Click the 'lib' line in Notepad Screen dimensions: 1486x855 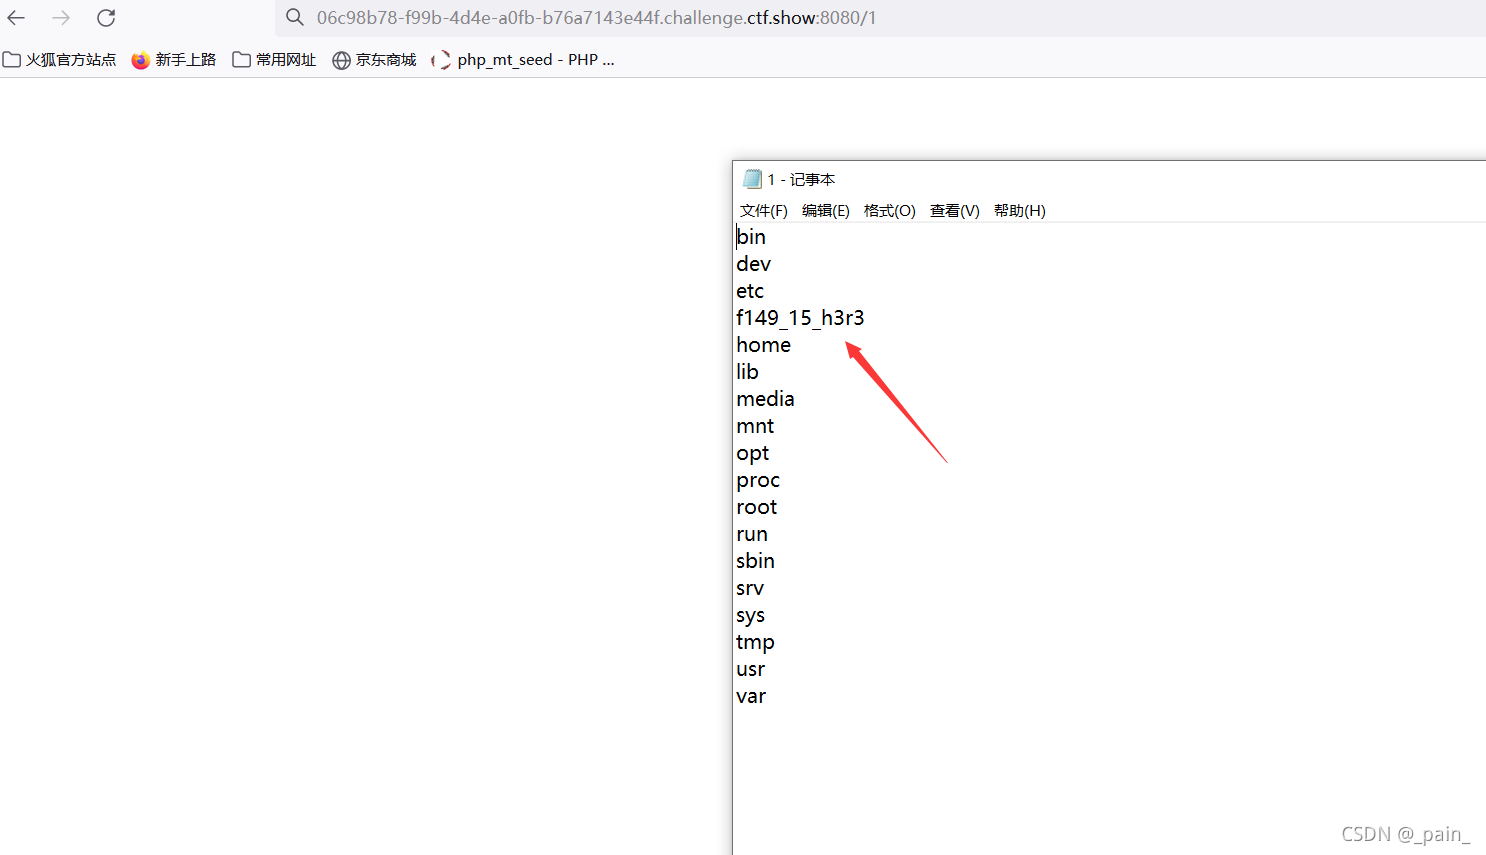pos(748,372)
